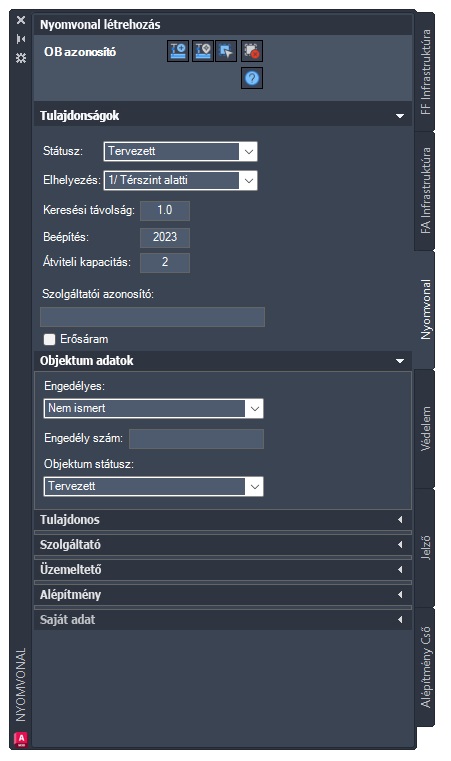Click the add route icon with plus
The image size is (451, 761).
(x=178, y=51)
